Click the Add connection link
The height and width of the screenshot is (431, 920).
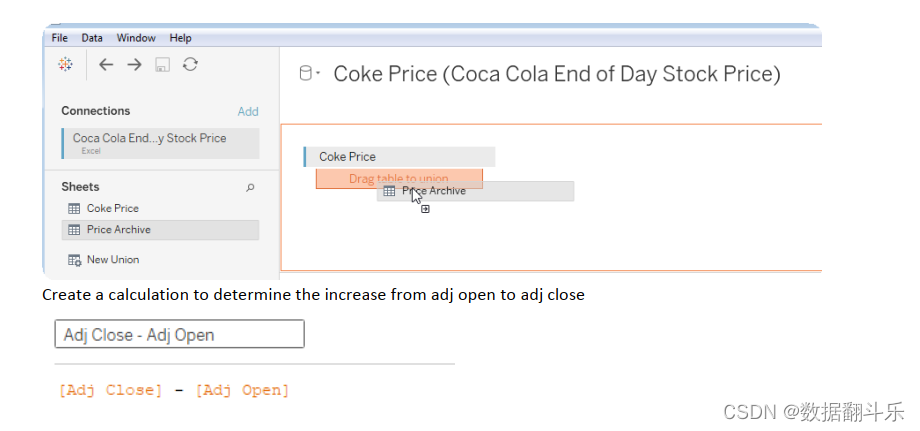pos(248,112)
